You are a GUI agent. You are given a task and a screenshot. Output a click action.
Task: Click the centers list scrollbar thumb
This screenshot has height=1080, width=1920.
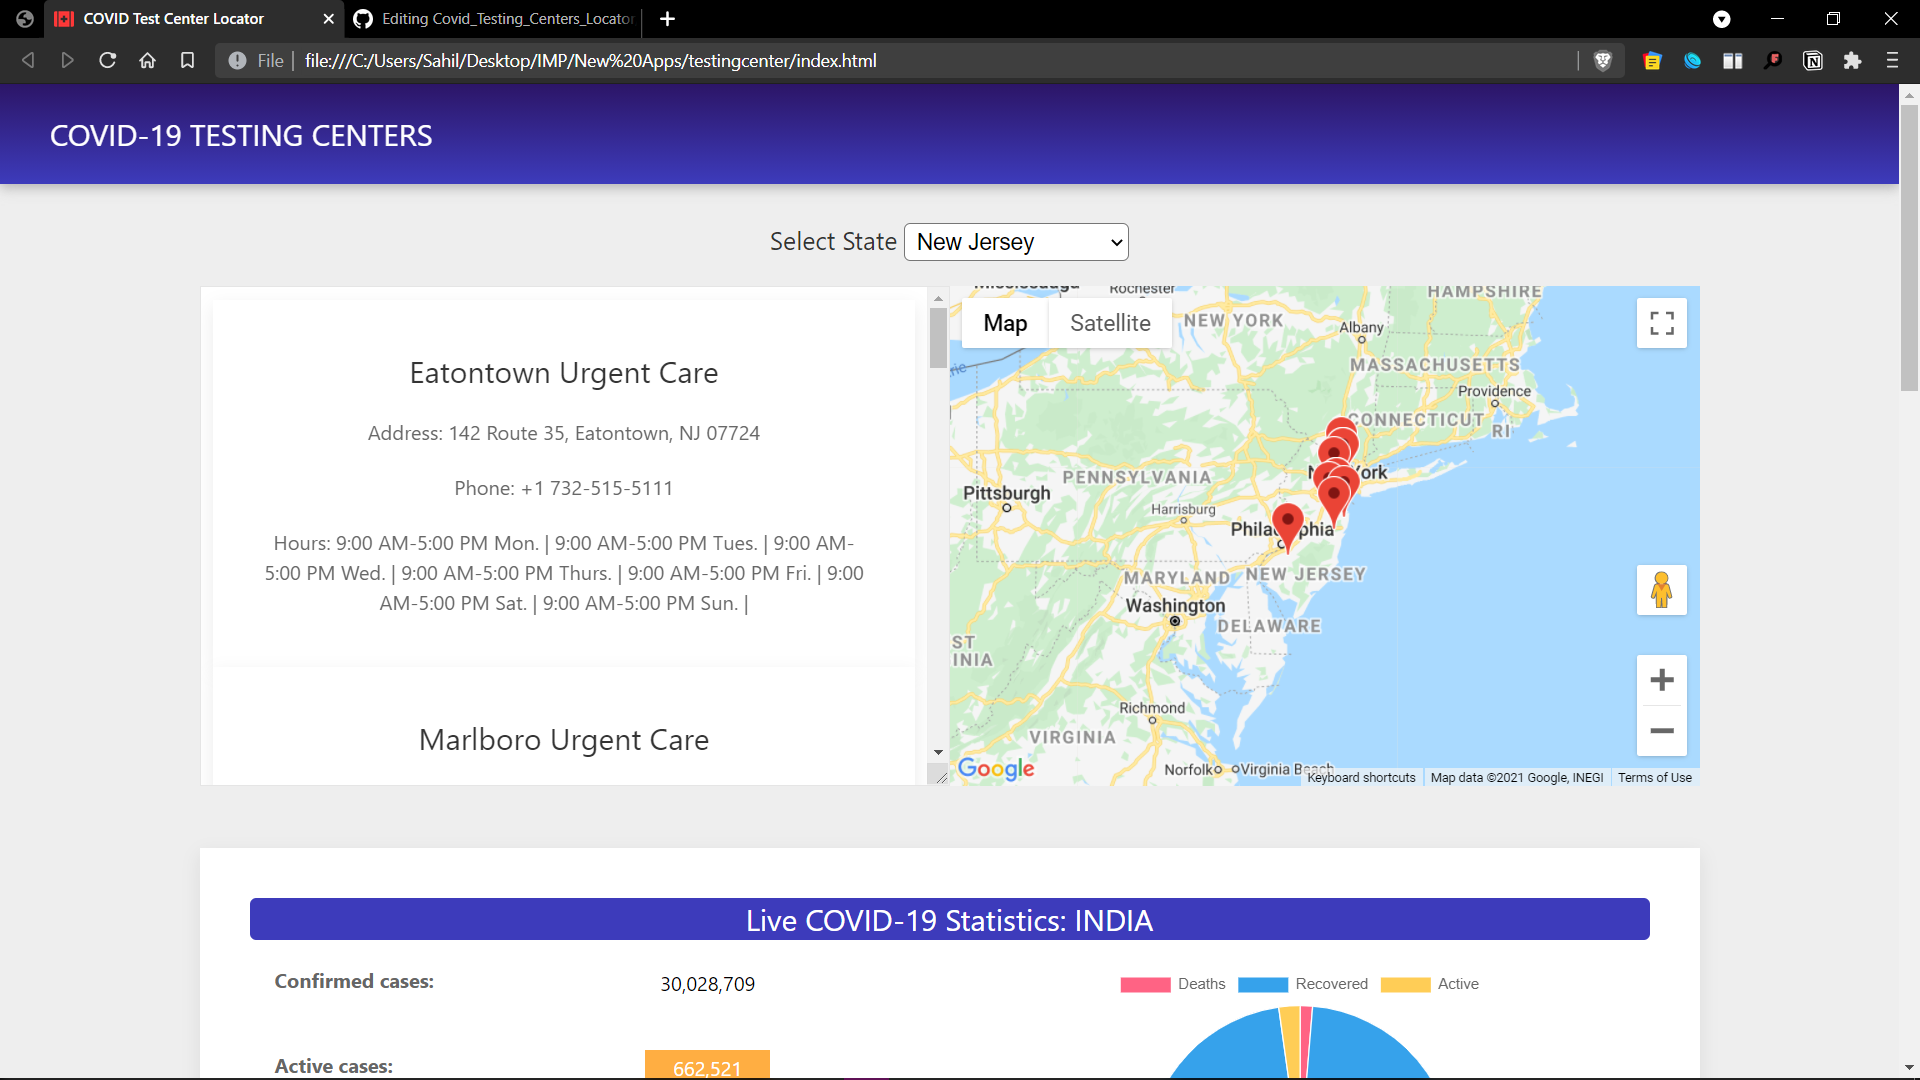[x=938, y=338]
